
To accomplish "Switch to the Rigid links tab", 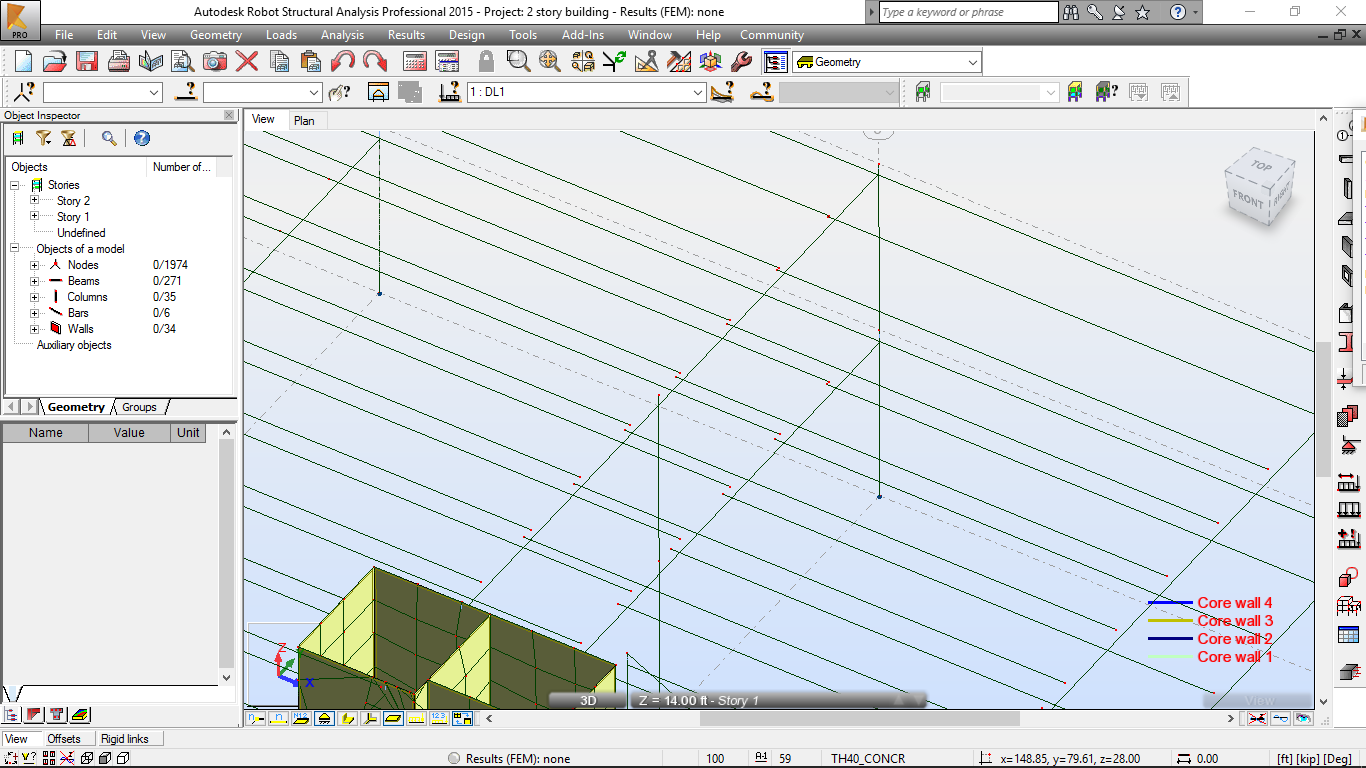I will (x=125, y=739).
